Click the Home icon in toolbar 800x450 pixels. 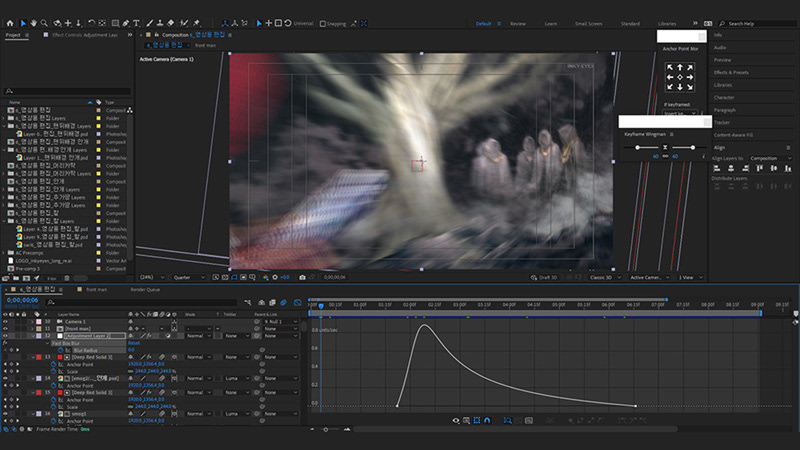point(10,22)
